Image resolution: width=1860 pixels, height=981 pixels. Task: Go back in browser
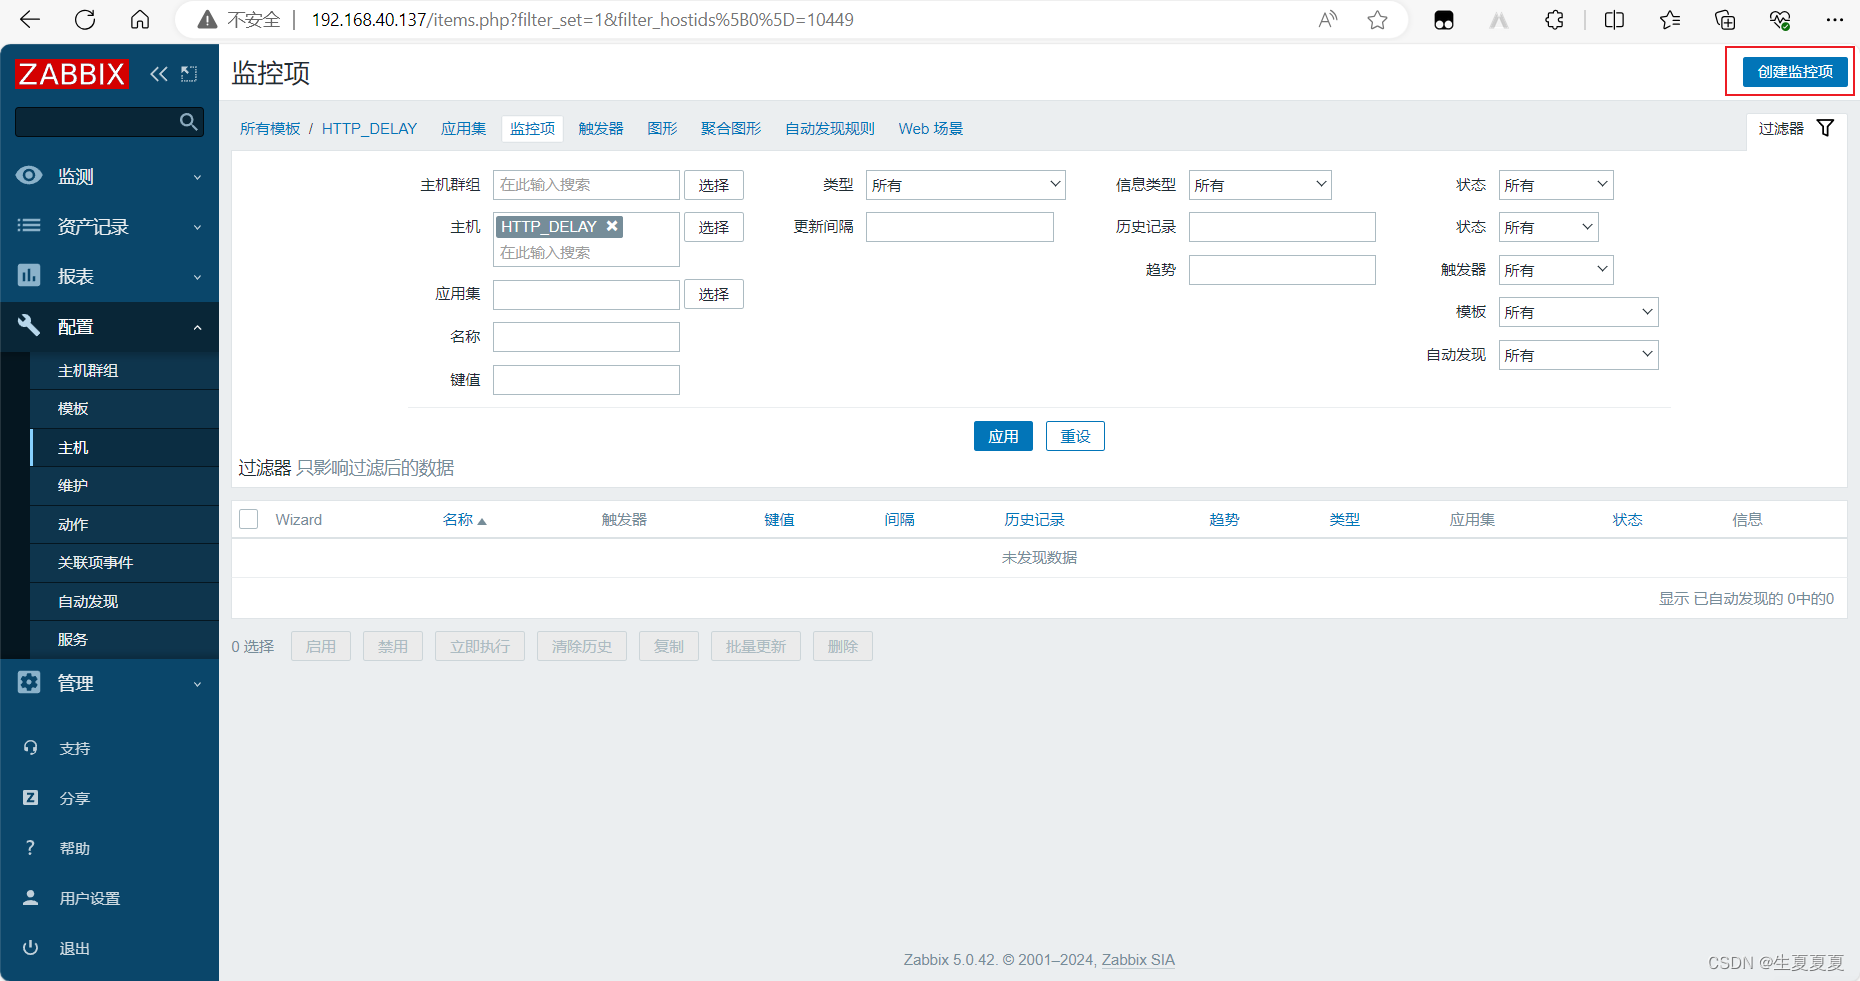[x=30, y=20]
